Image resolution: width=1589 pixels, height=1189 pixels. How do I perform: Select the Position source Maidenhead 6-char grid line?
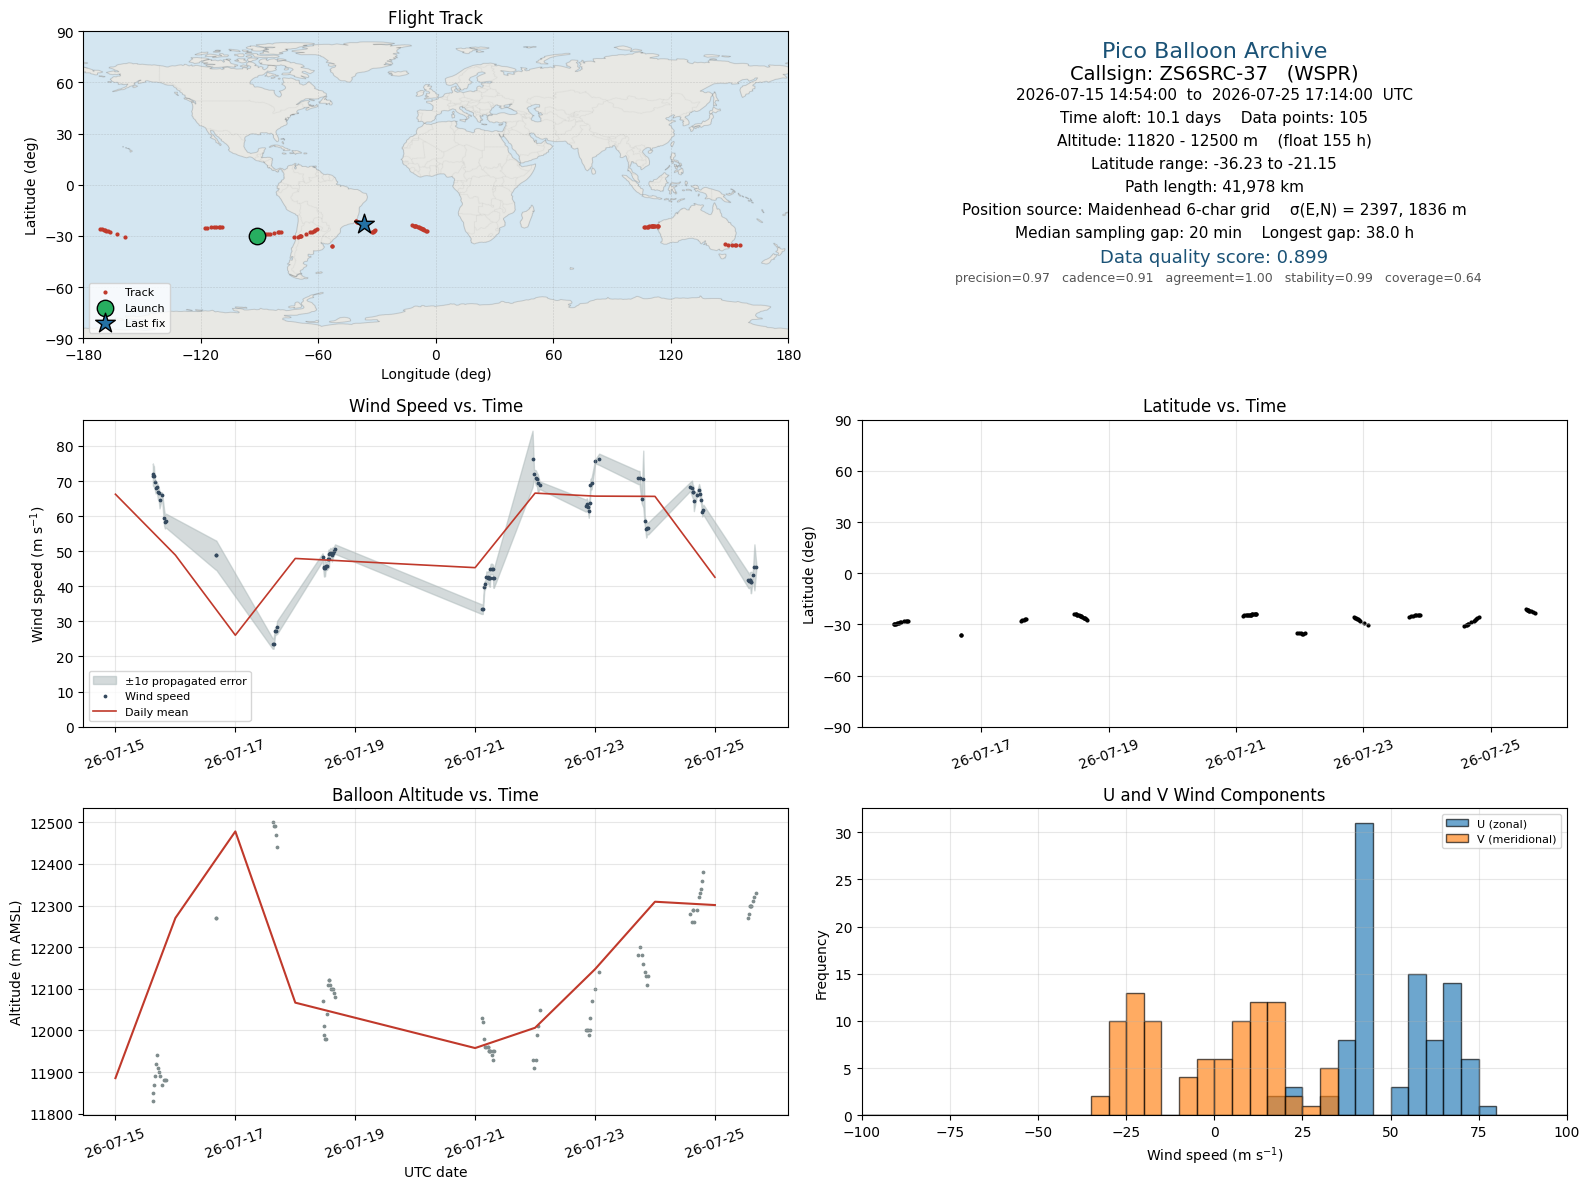pos(1214,210)
